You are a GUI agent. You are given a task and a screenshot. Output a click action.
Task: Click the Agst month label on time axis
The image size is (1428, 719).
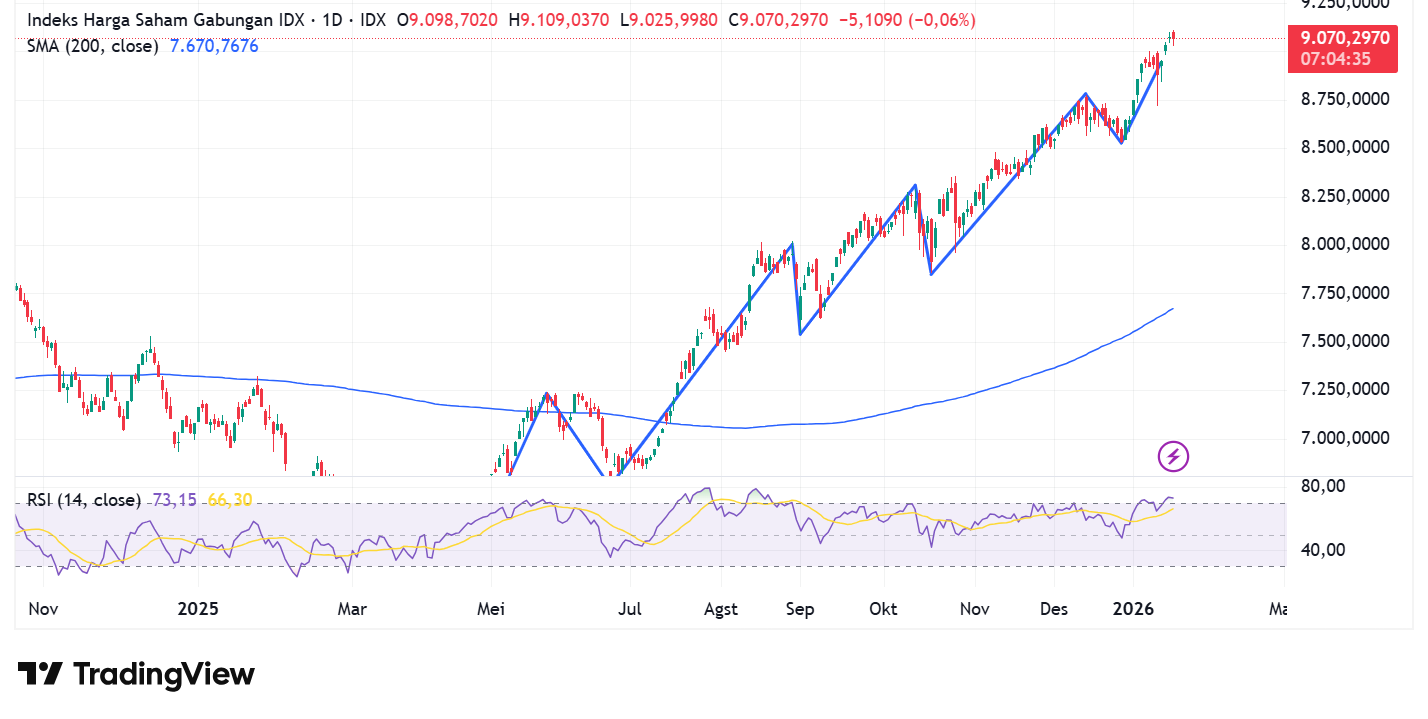[721, 608]
